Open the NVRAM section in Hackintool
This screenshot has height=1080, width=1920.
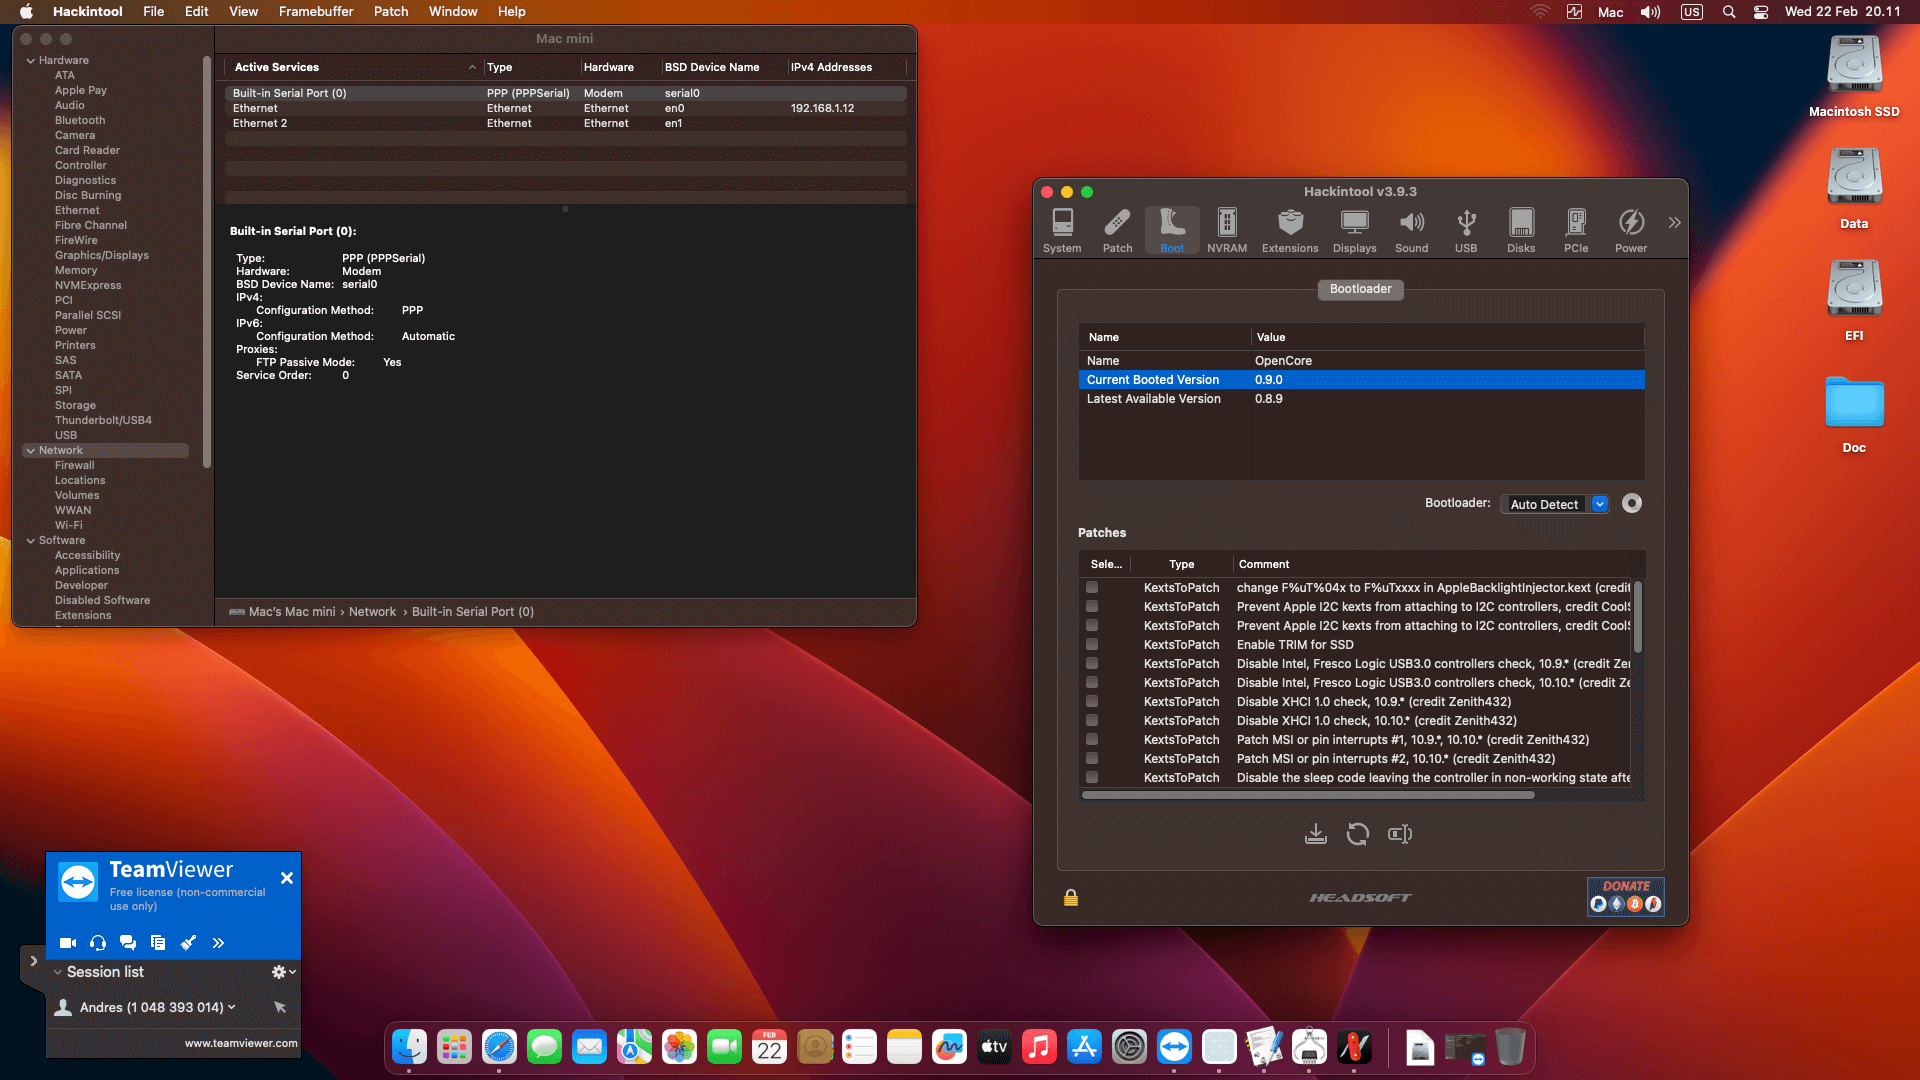(x=1227, y=231)
